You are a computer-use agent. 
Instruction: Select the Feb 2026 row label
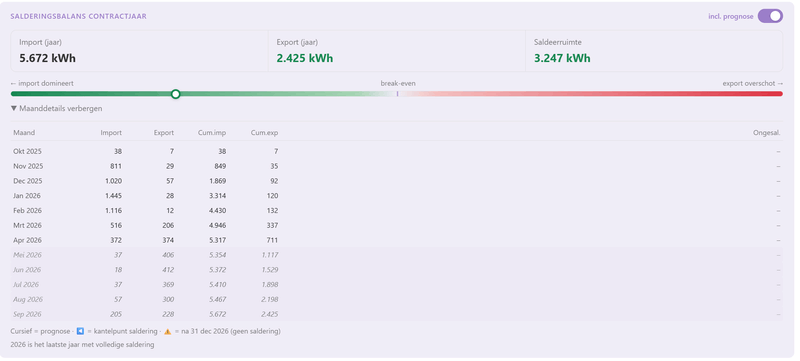click(28, 211)
